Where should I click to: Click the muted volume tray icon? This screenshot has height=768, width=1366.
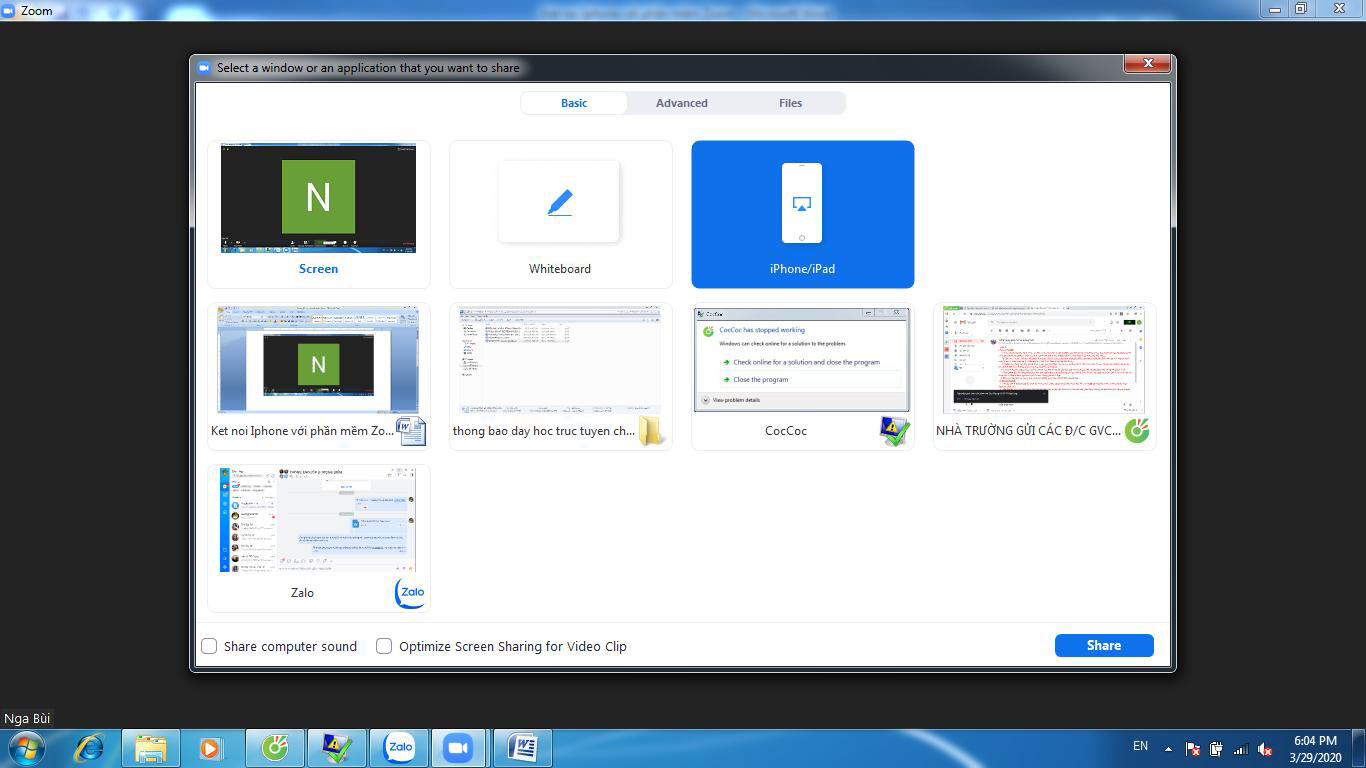(x=1264, y=749)
